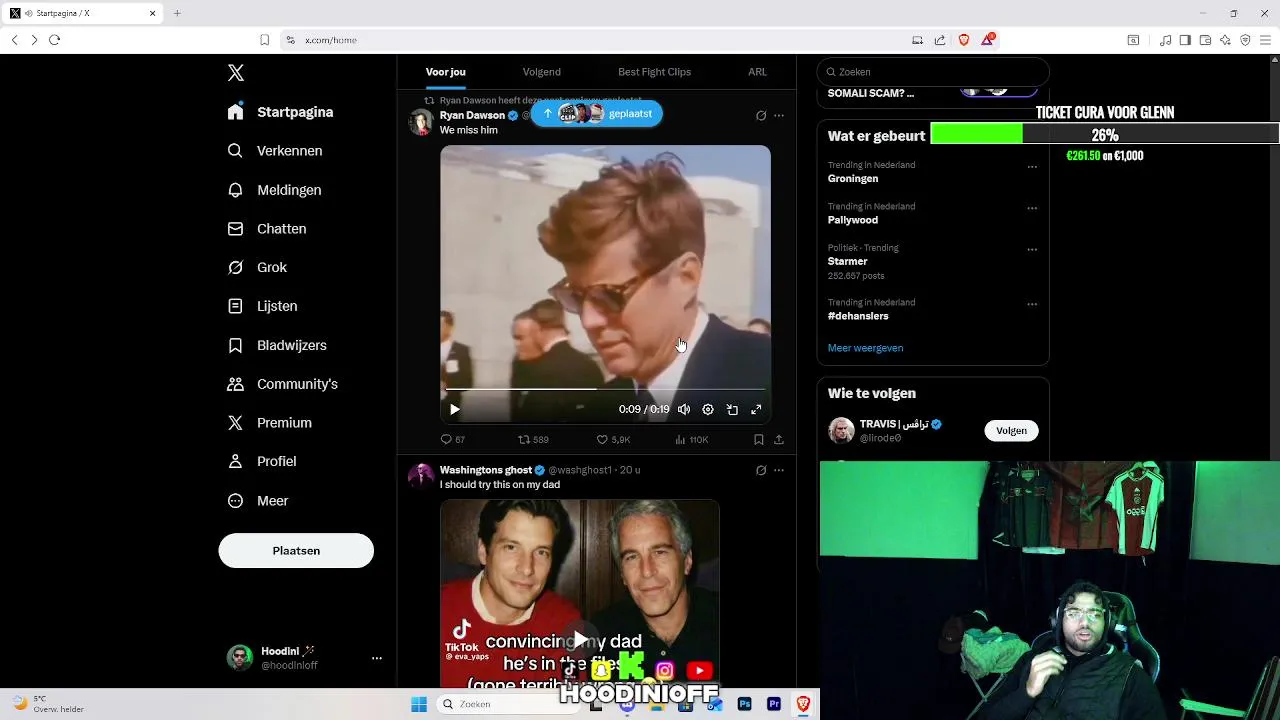Open Brave Wallet icon
Viewport: 1280px width, 720px height.
click(x=1205, y=40)
